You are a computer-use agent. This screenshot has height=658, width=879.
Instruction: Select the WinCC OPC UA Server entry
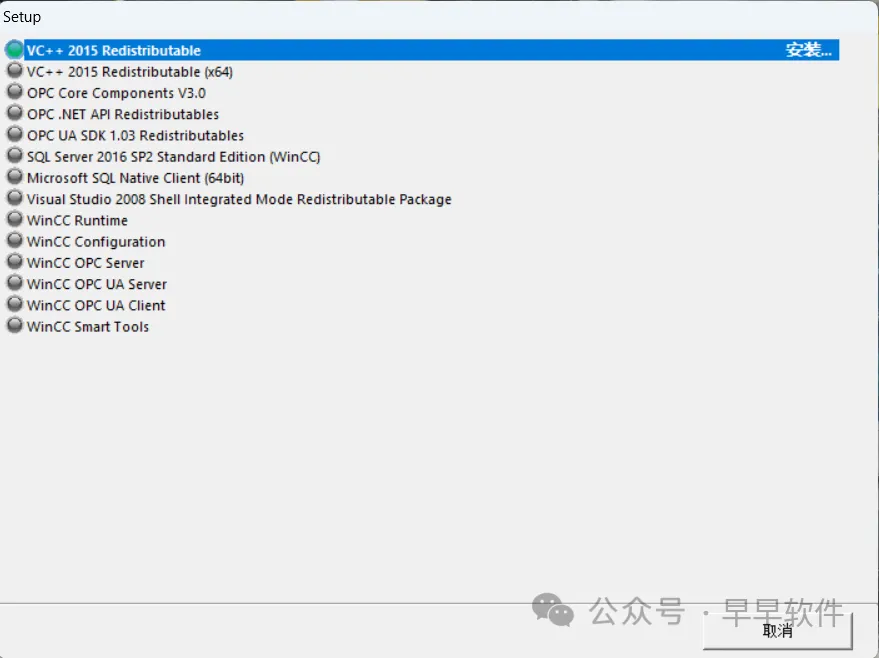(96, 284)
